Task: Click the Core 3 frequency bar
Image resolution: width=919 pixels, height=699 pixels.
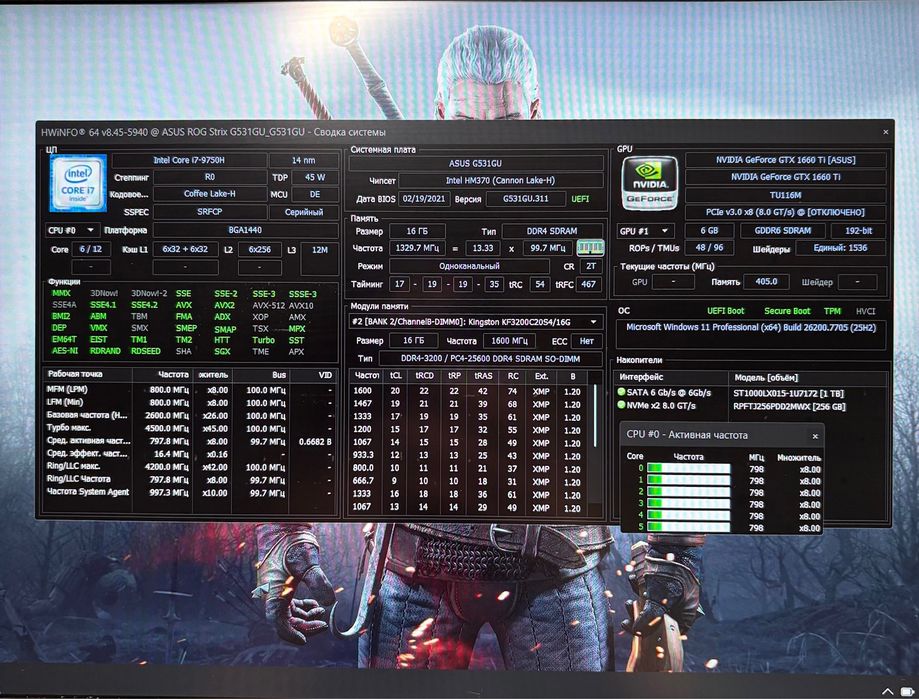Action: (x=689, y=503)
